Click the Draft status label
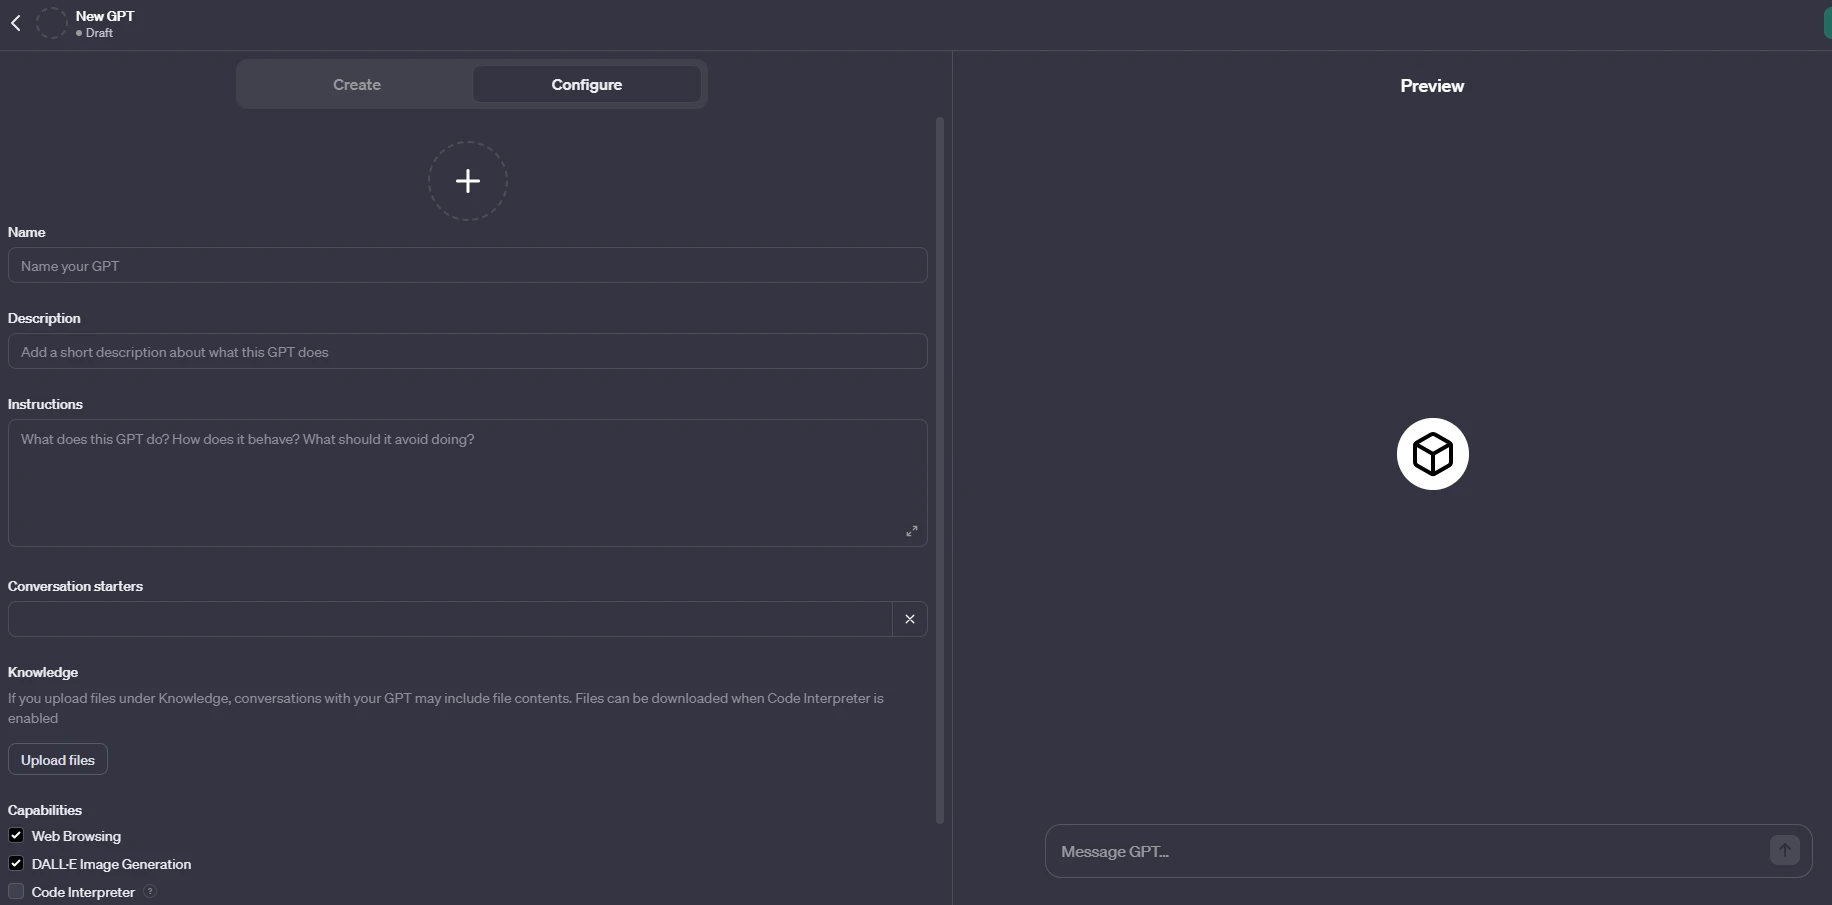This screenshot has height=905, width=1832. coord(99,33)
